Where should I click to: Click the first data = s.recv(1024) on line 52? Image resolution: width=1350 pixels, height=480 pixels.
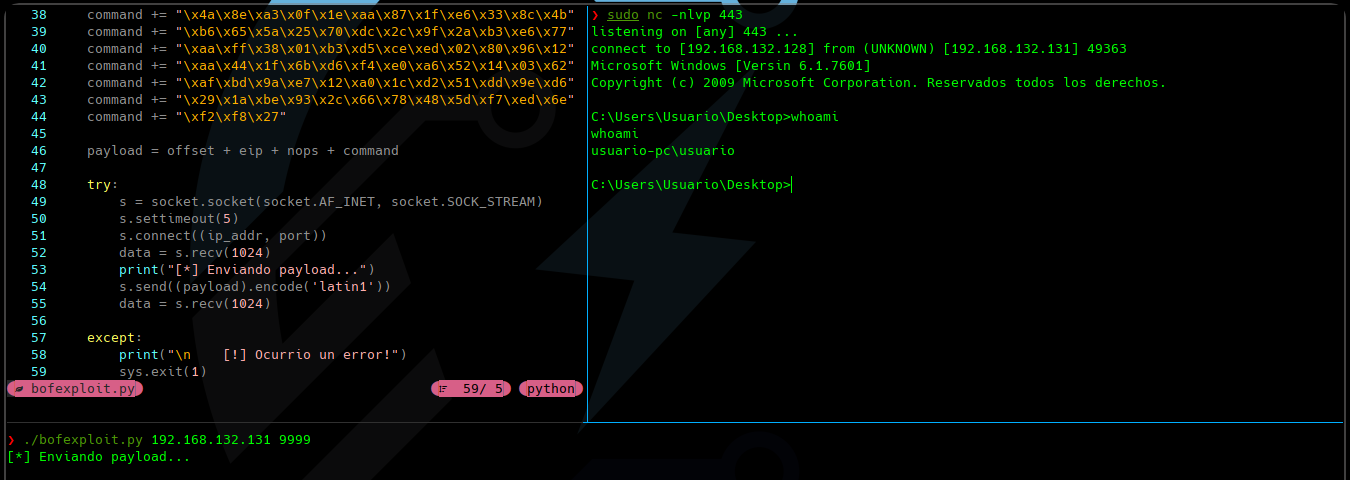point(195,253)
